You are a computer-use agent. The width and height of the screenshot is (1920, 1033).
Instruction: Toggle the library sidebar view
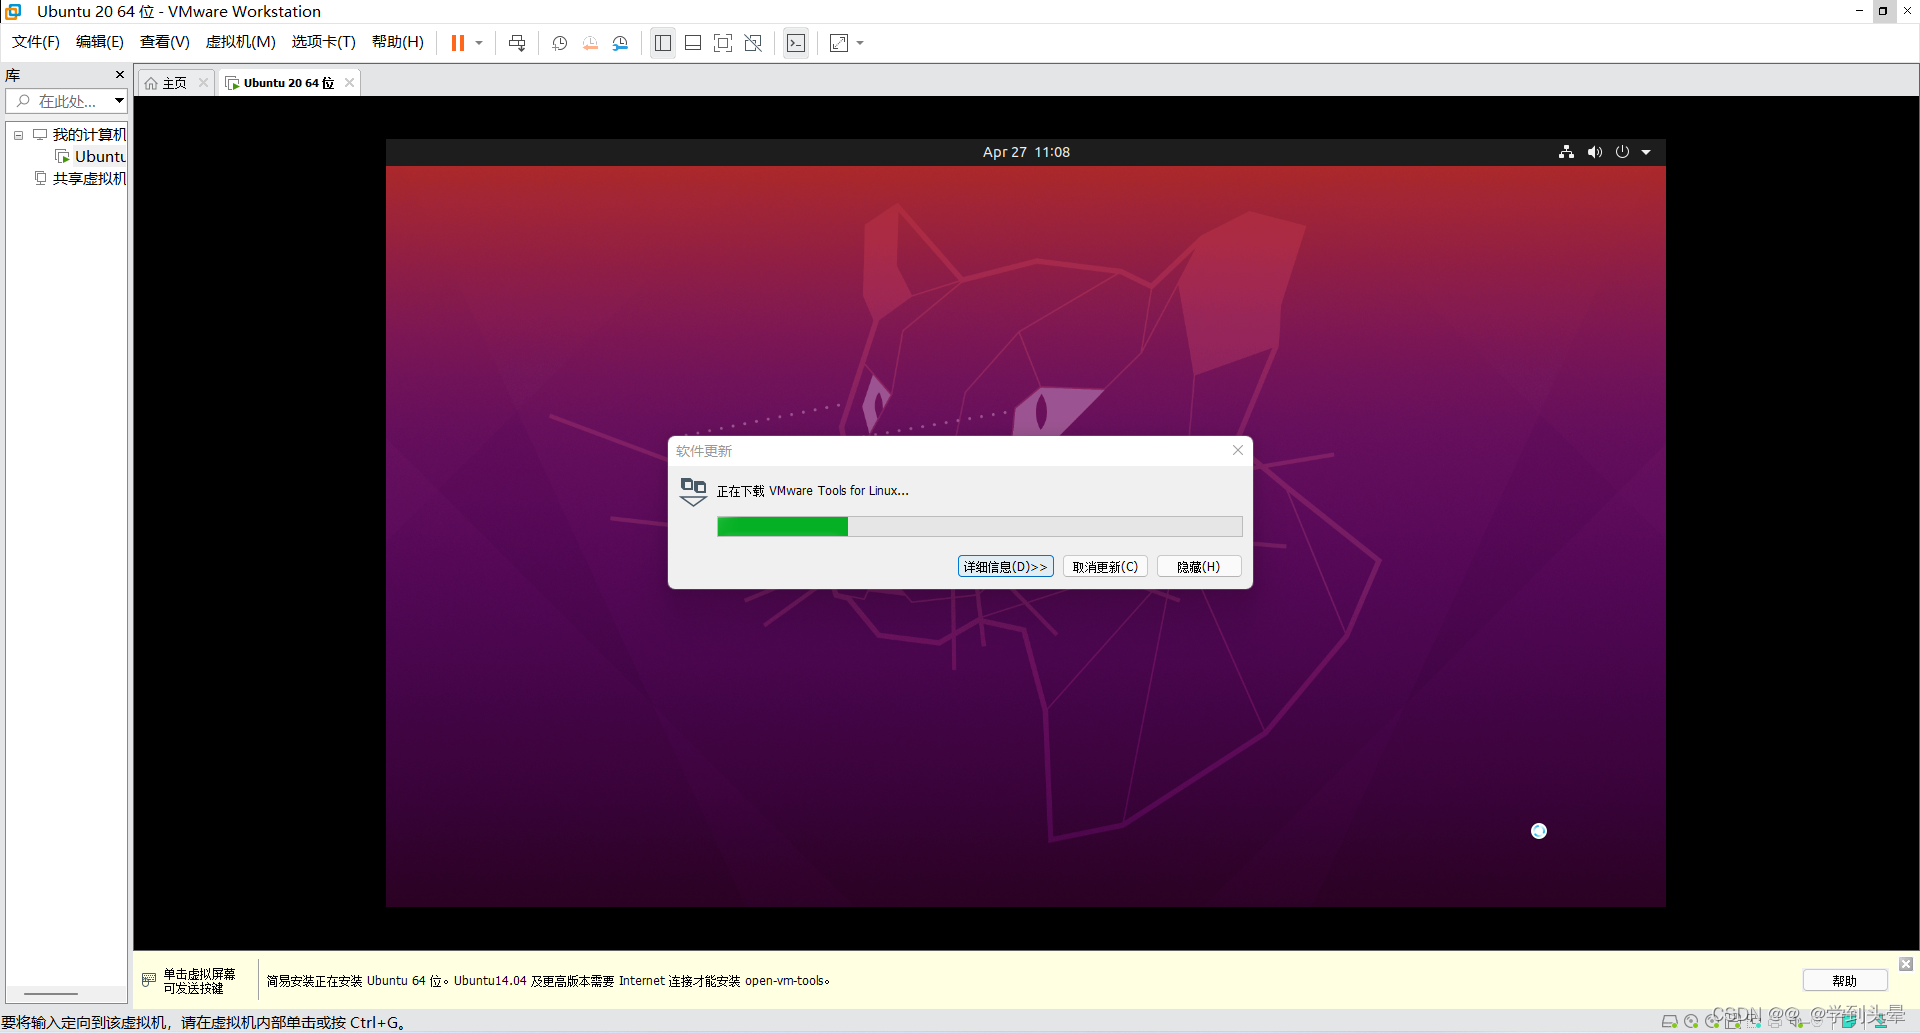(x=663, y=43)
